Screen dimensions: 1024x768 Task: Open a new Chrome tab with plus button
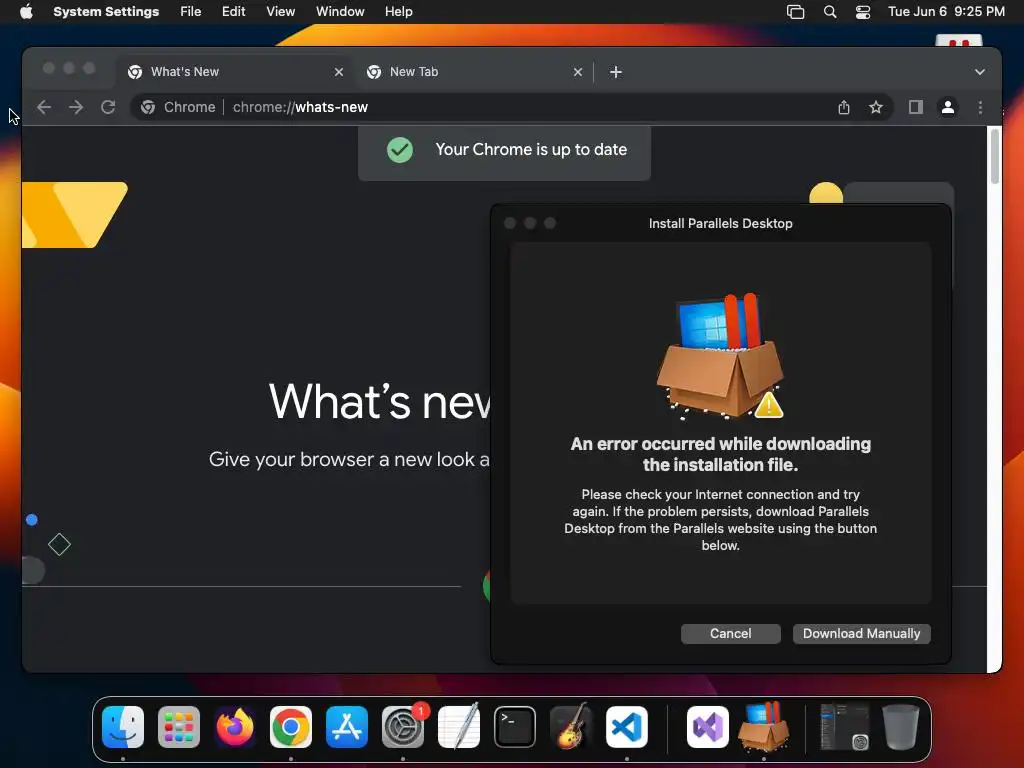[616, 72]
